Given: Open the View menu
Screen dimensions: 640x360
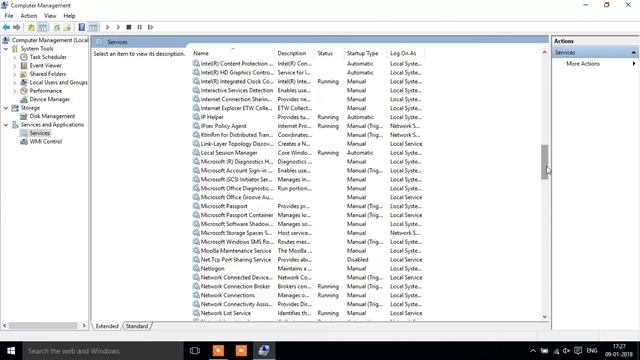Looking at the screenshot, I should [x=50, y=16].
